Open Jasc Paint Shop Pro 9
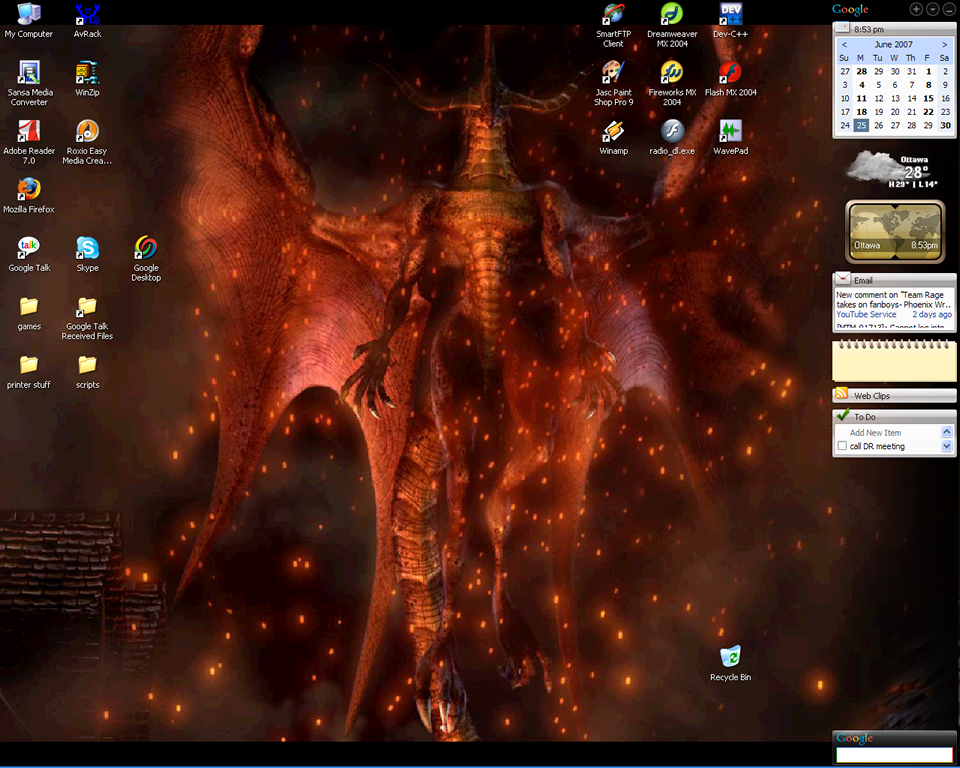 (613, 84)
